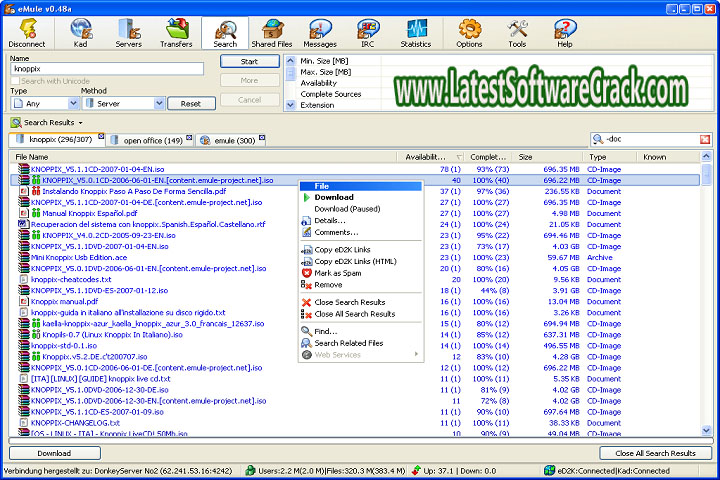Click the search Name input field
The width and height of the screenshot is (720, 480).
107,69
